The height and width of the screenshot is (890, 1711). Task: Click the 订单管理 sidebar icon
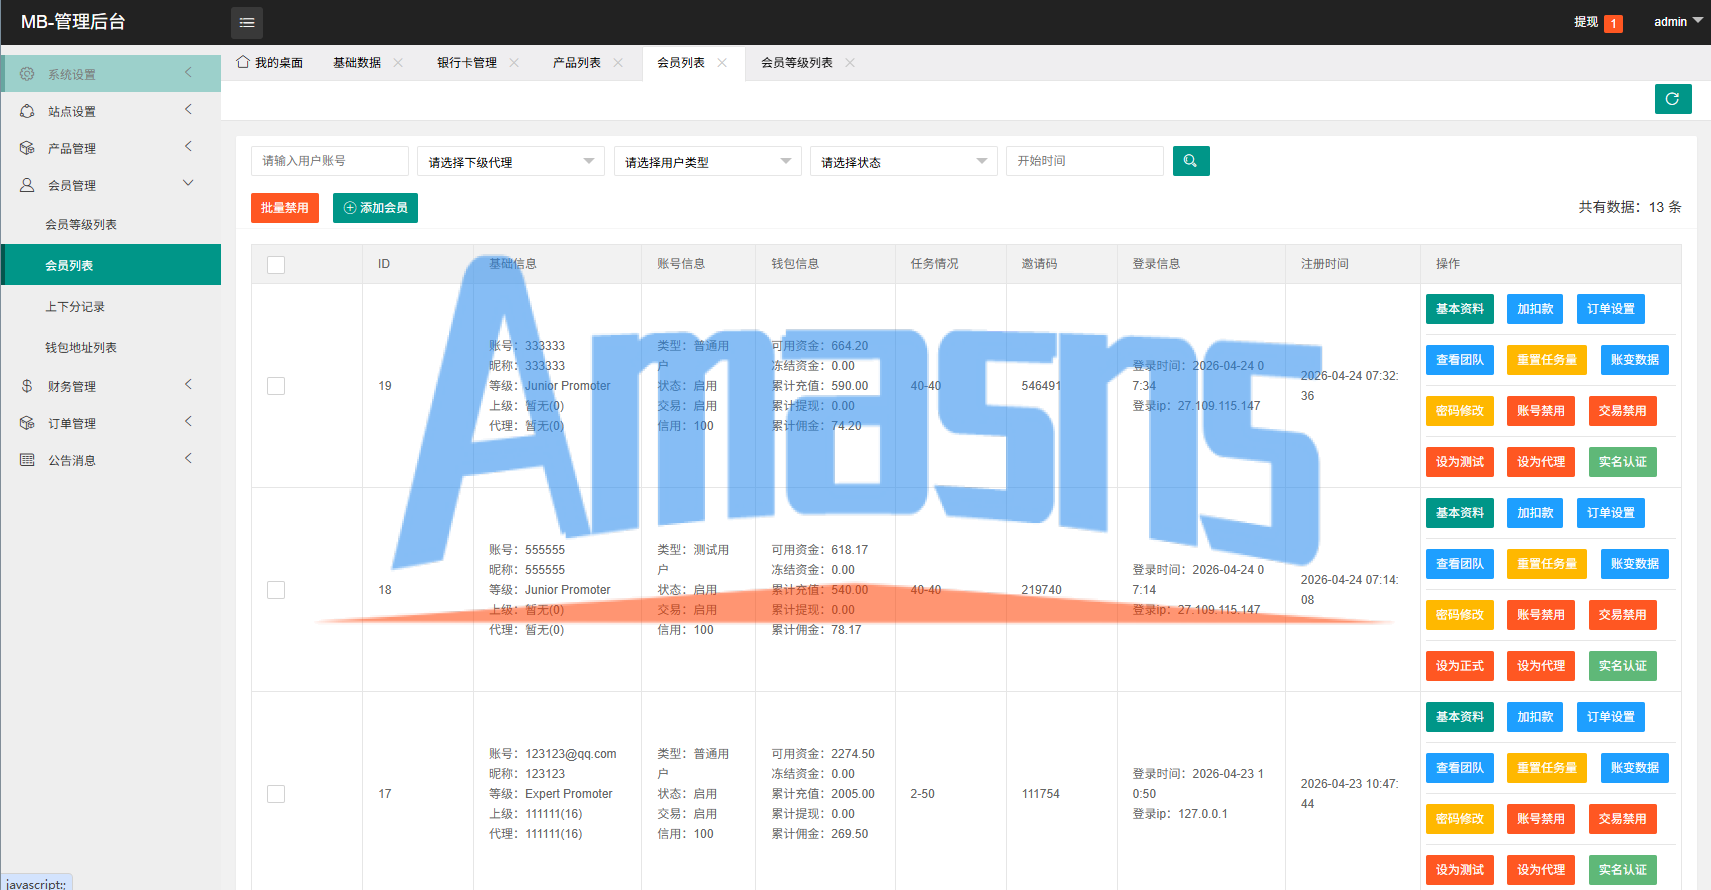[x=27, y=423]
